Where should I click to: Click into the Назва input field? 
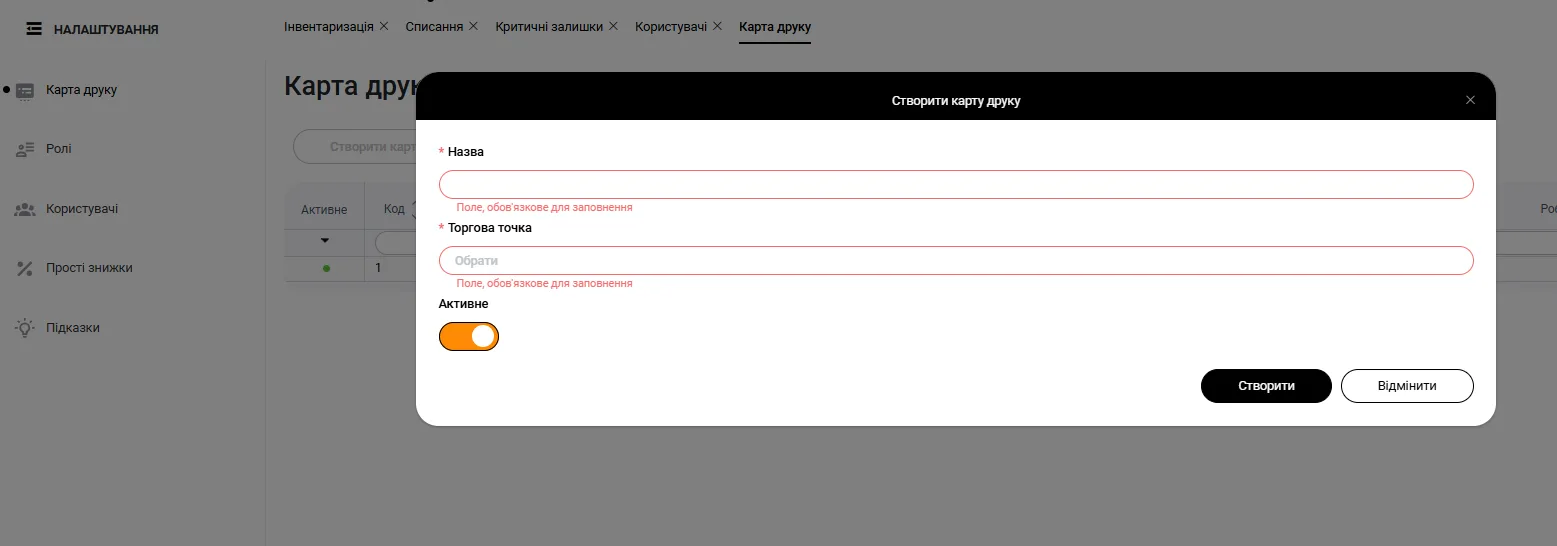pos(955,185)
